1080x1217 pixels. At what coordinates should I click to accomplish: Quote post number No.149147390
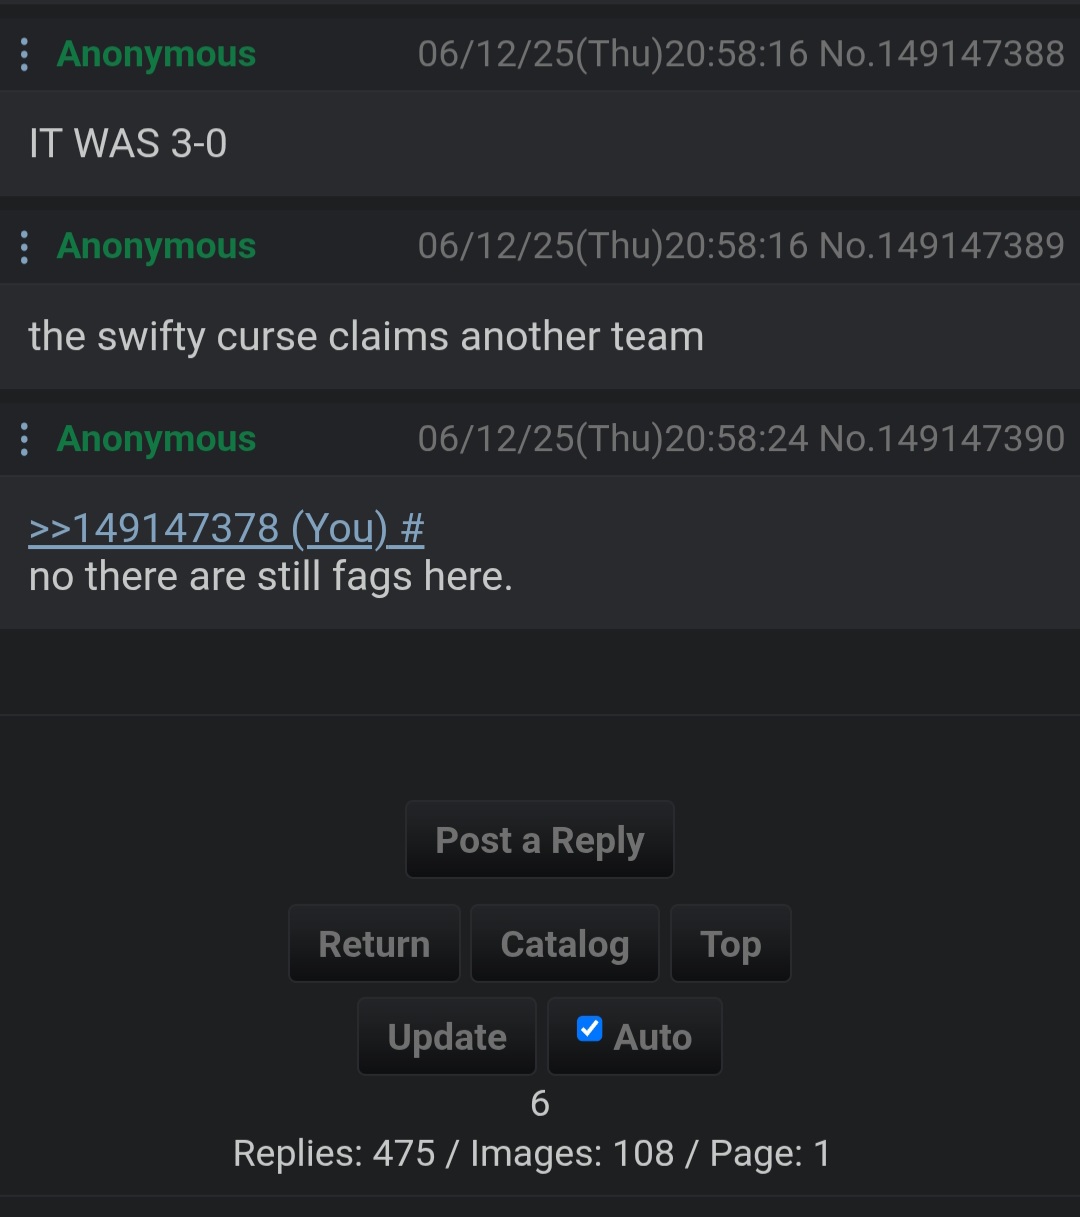coord(942,439)
